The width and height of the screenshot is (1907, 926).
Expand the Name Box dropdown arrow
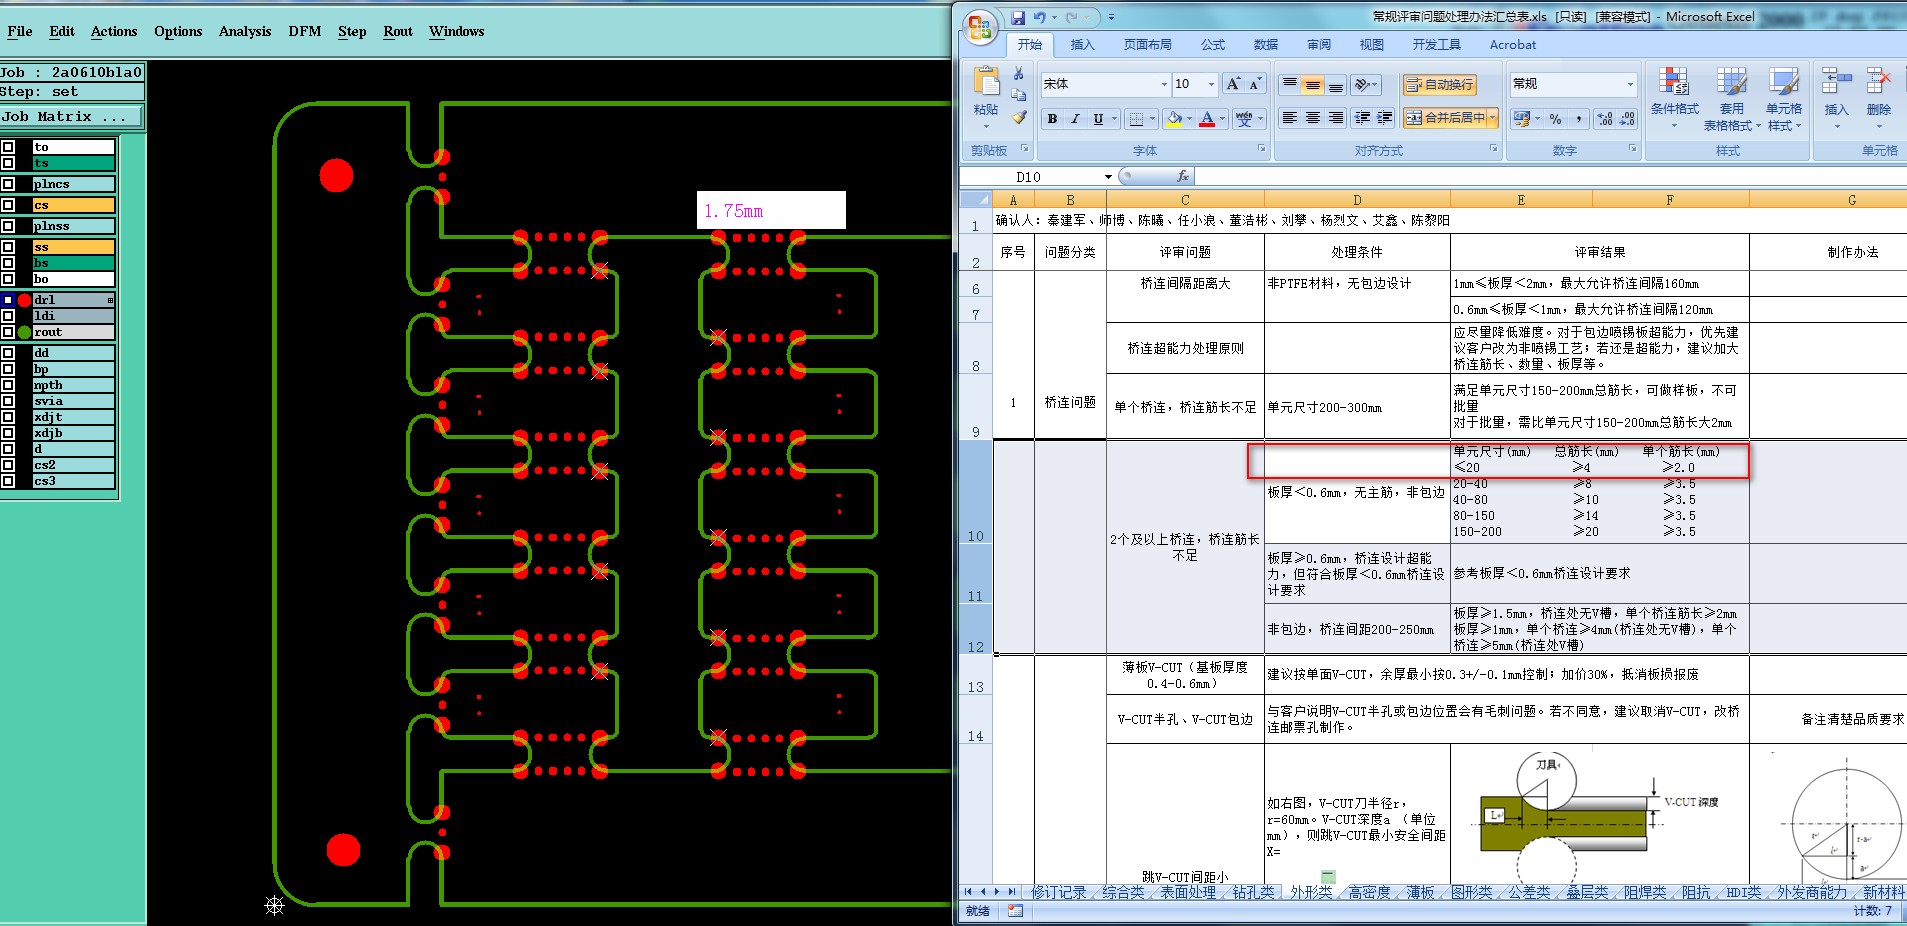point(1108,177)
